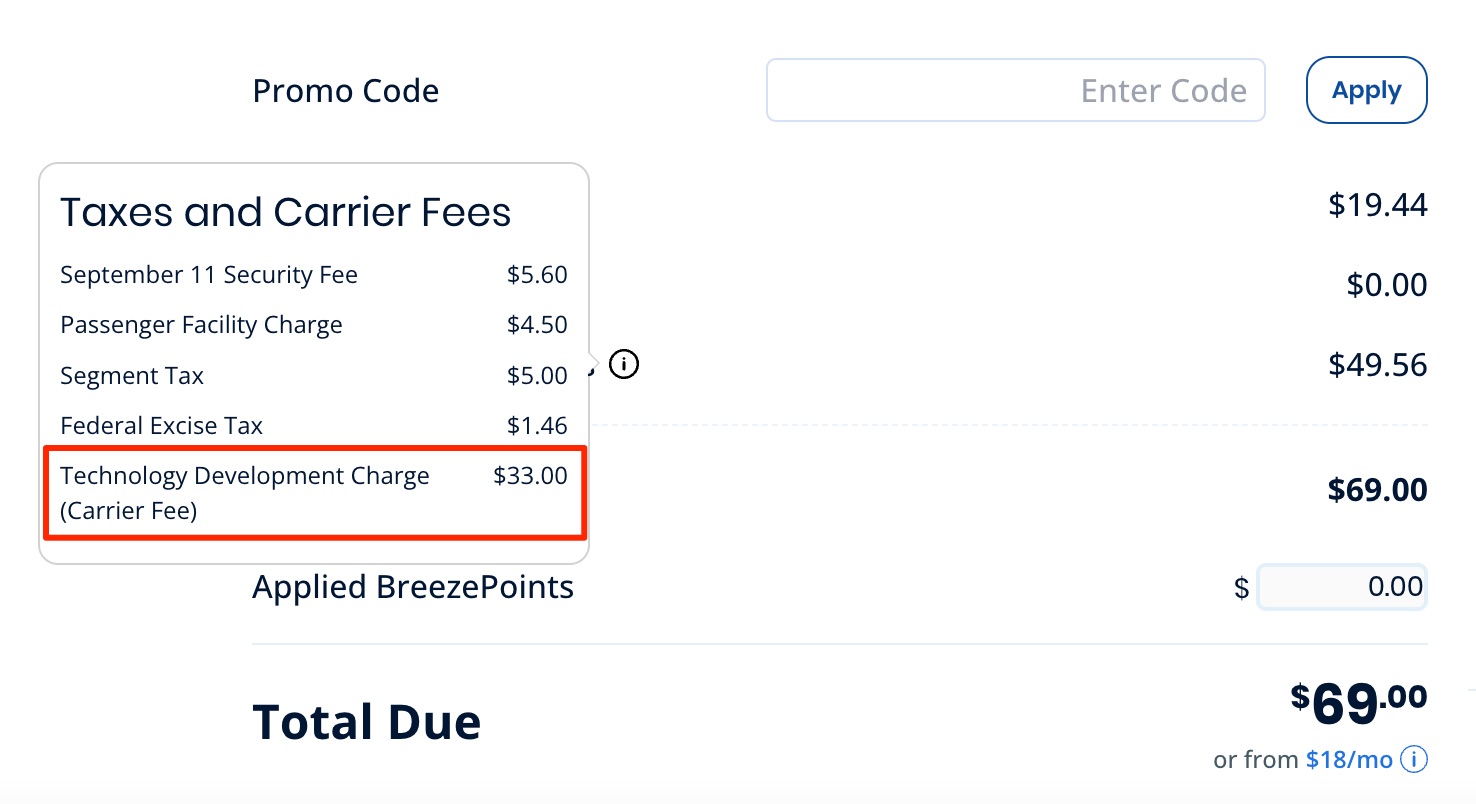This screenshot has height=804, width=1476.
Task: Click the $19.44 fare amount
Action: tap(1379, 205)
